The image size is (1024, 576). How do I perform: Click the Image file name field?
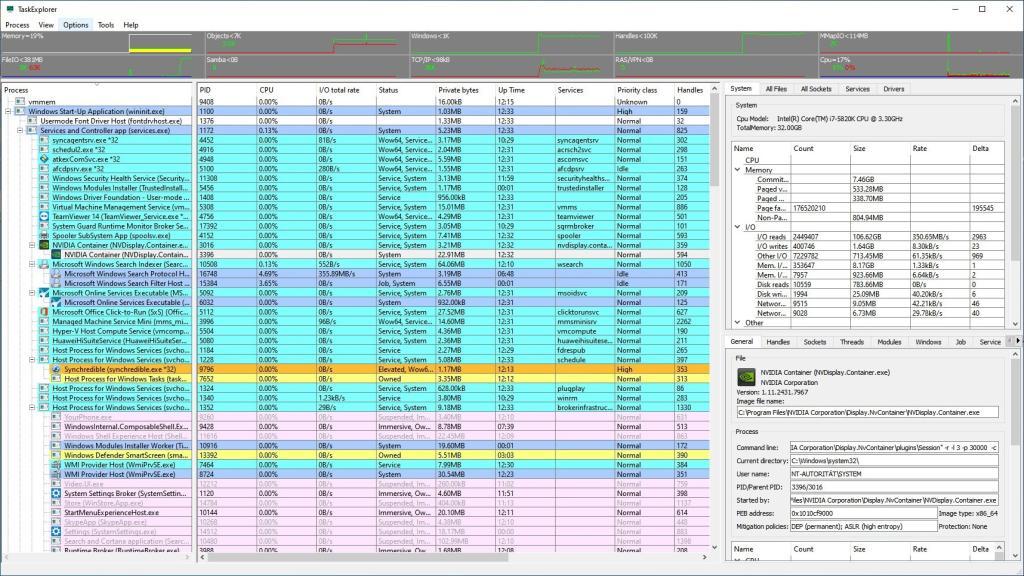867,412
